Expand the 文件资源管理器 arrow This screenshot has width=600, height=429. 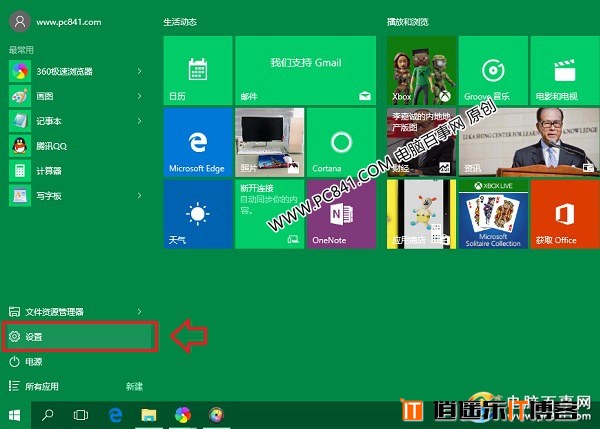[x=139, y=312]
